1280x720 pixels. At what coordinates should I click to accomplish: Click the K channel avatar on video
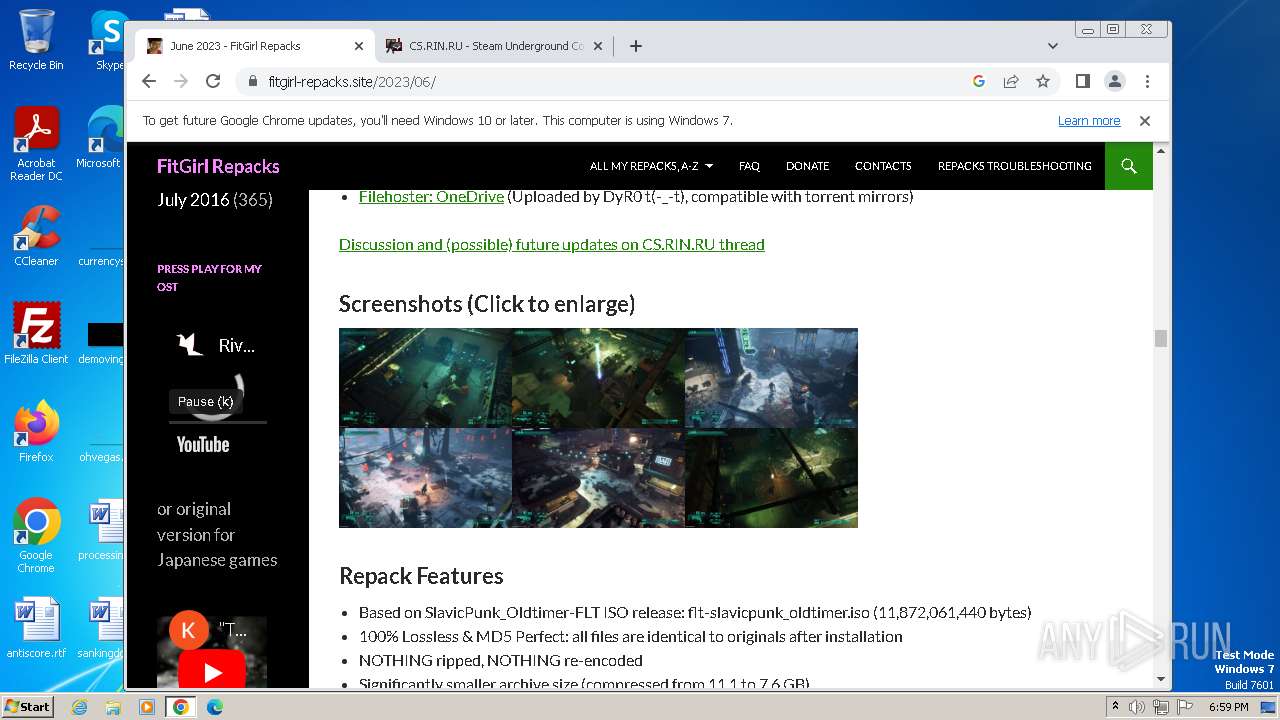tap(189, 631)
